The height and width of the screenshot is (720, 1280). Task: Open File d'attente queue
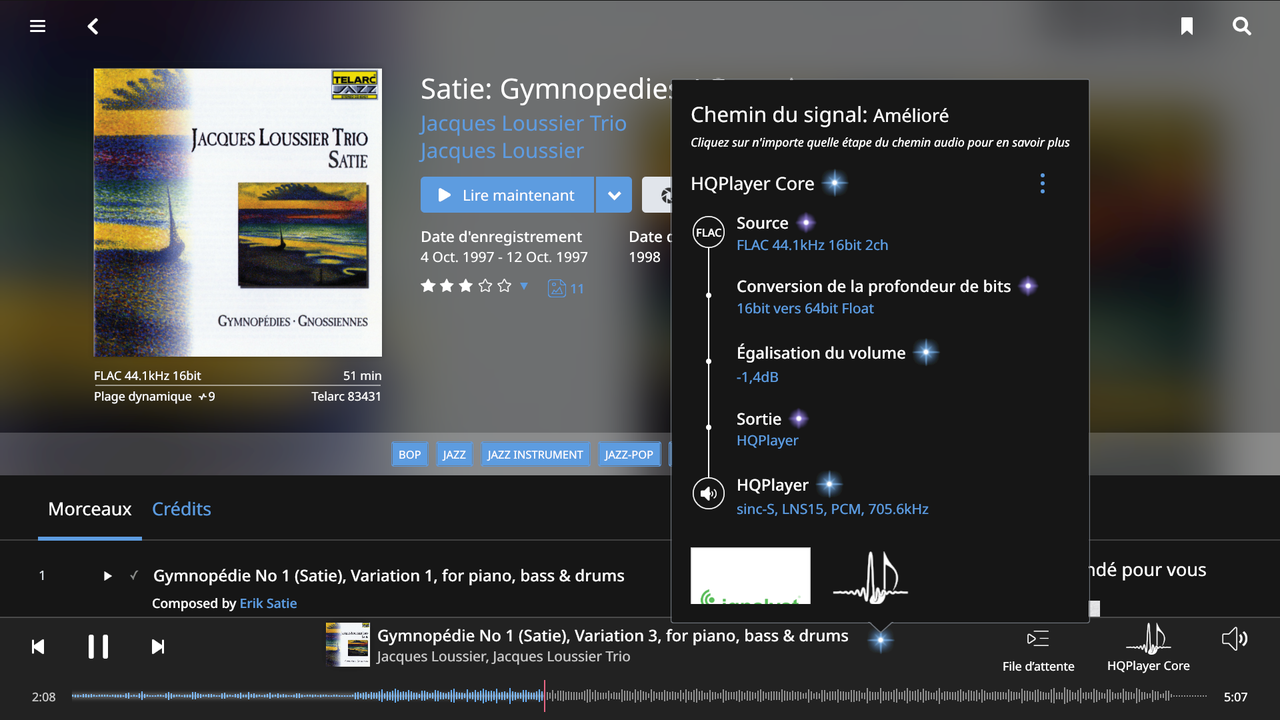(x=1038, y=650)
